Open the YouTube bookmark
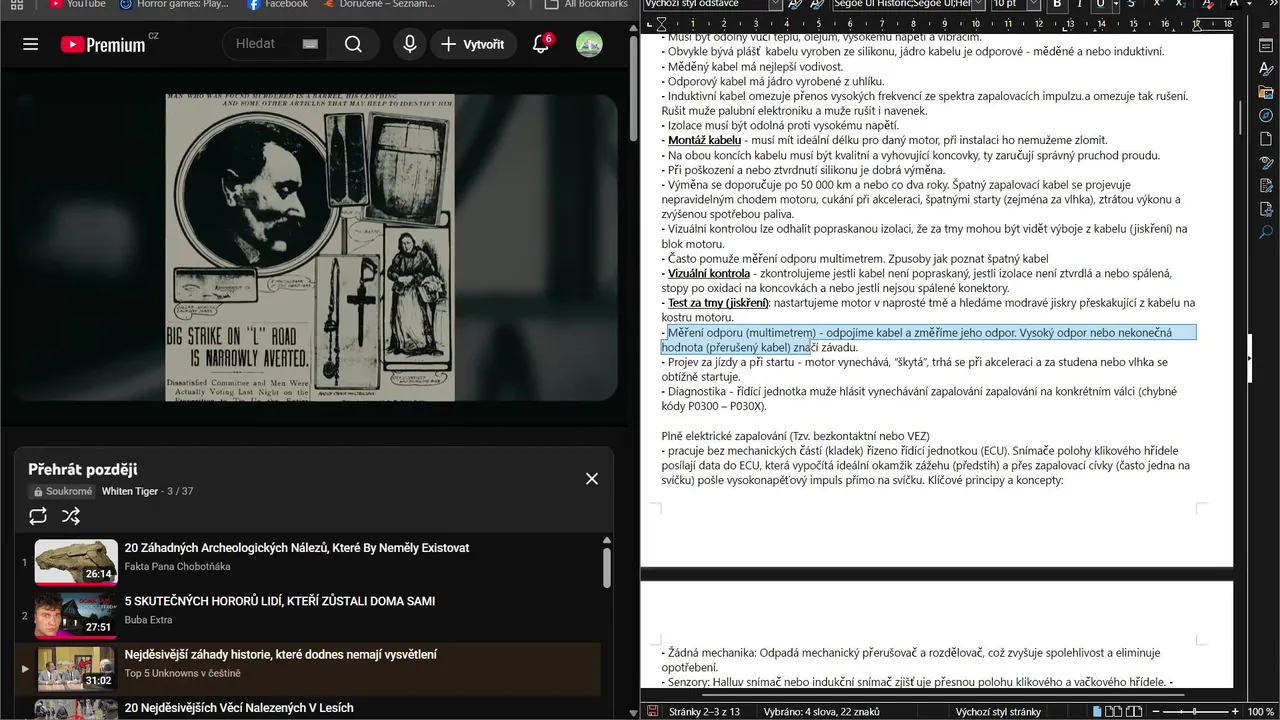Viewport: 1280px width, 720px height. point(76,5)
